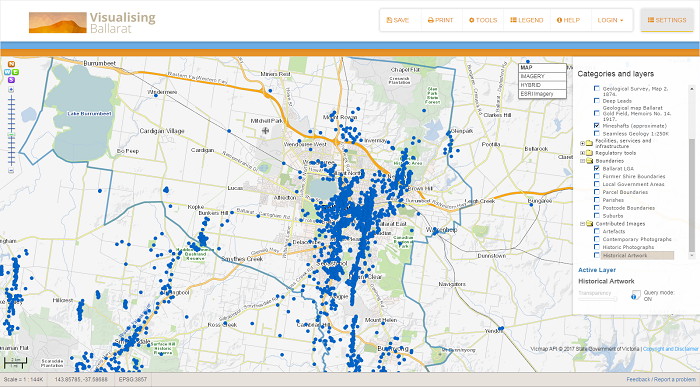Image resolution: width=700 pixels, height=387 pixels.
Task: Enable Postcode Boundaries layer
Action: (x=597, y=208)
